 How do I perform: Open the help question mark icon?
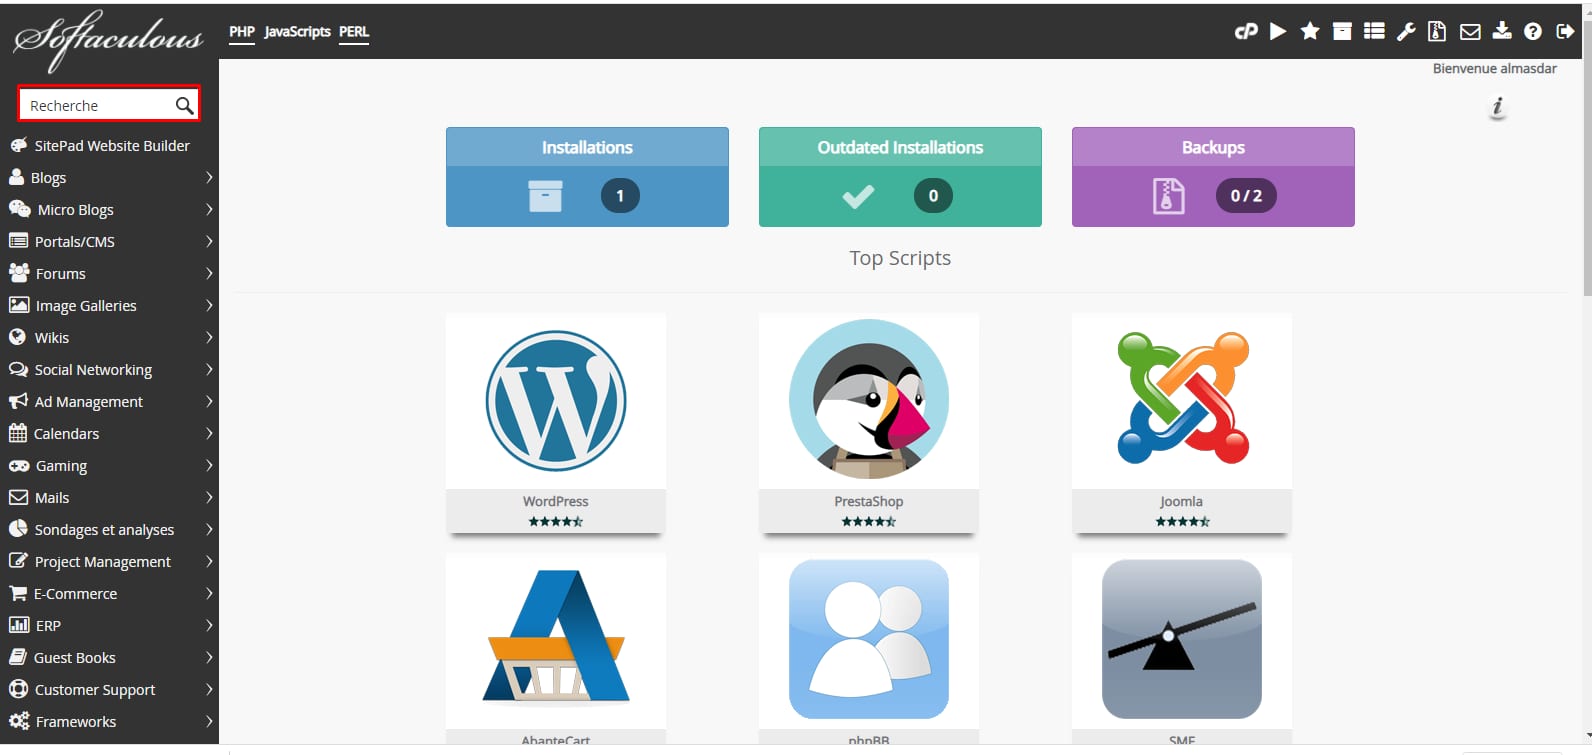pos(1533,32)
